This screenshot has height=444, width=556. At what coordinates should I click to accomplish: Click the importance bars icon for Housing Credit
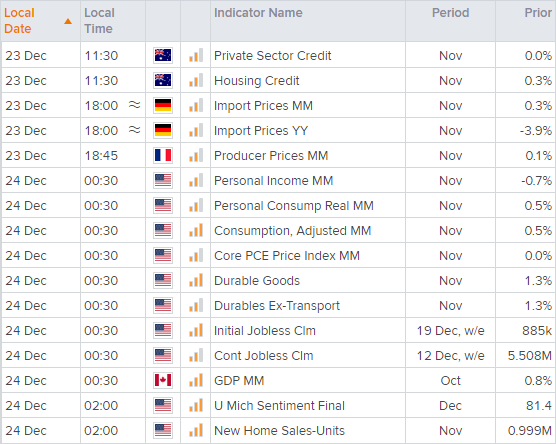coord(196,80)
